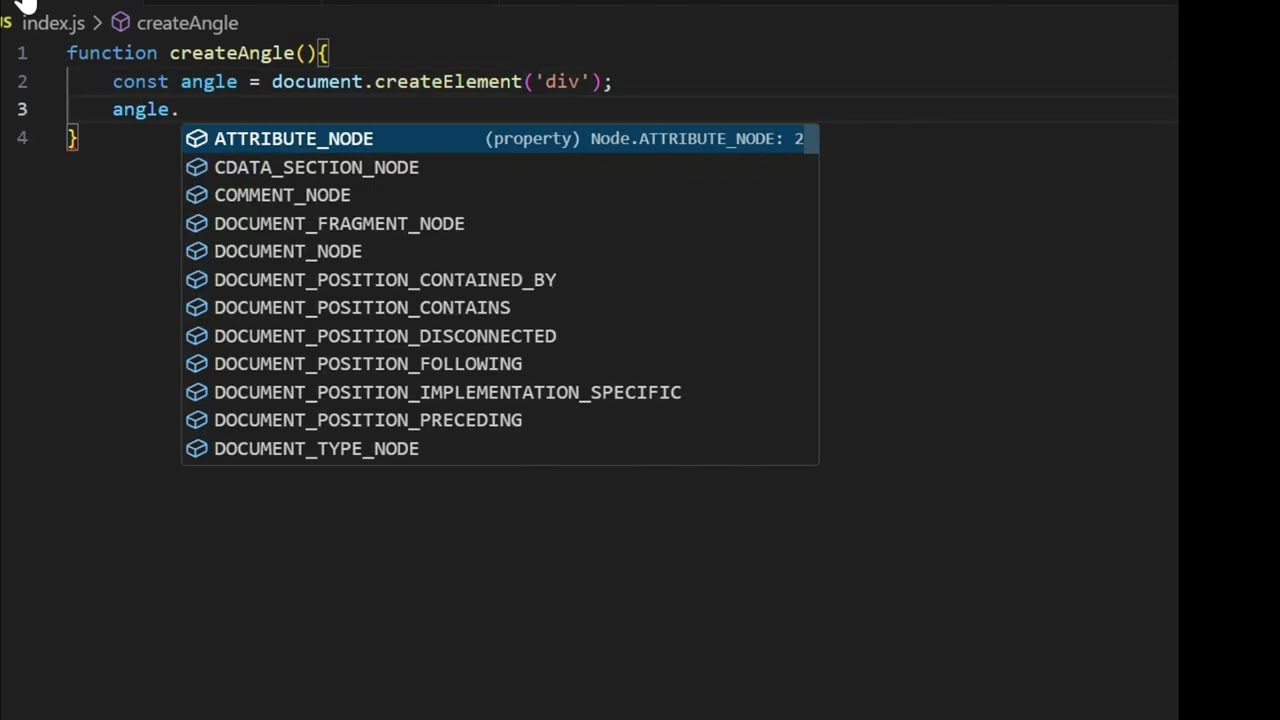Pick DOCUMENT_POSITION_IMPLEMENTATION_SPECIFIC suggestion
Screen dimensions: 1280x720
click(447, 392)
